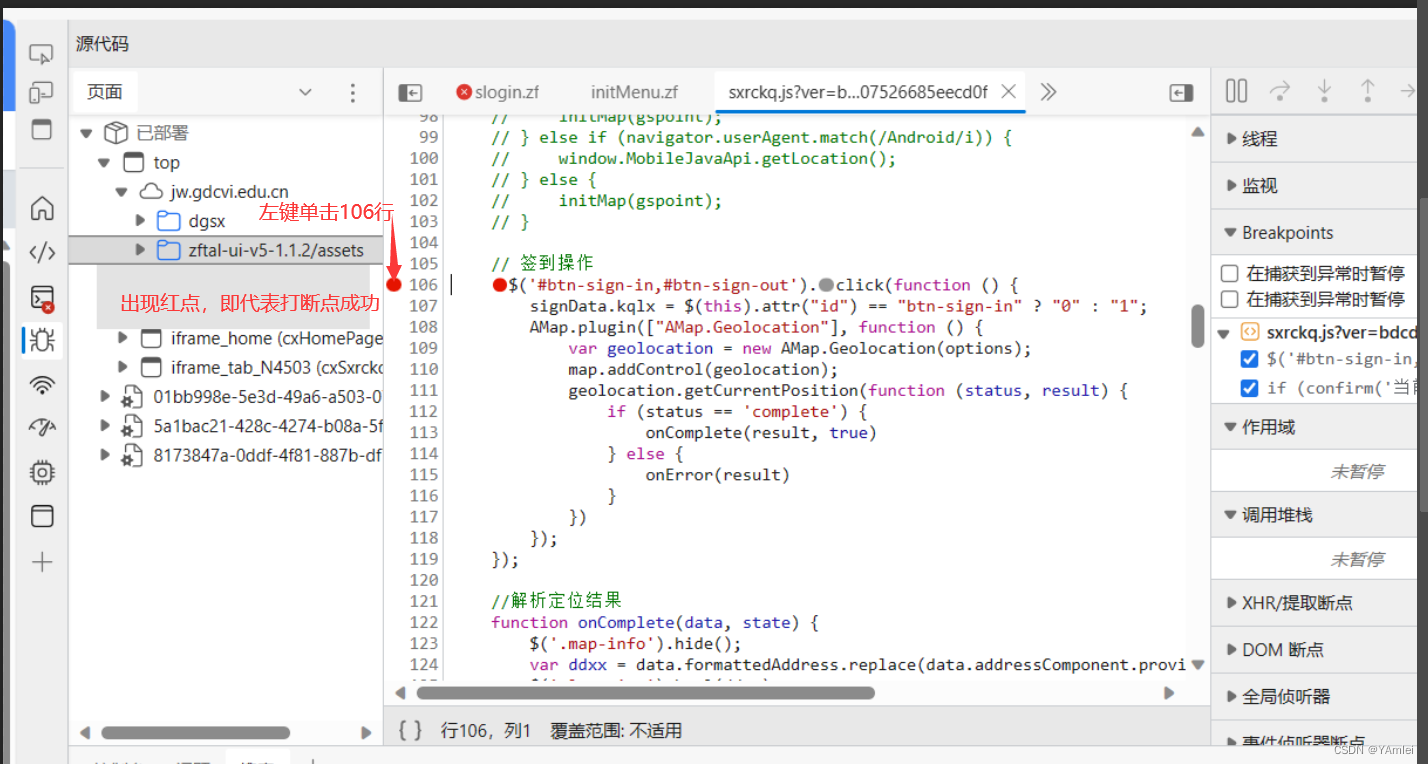Expand XHR/提取断点 section

pyautogui.click(x=1231, y=603)
